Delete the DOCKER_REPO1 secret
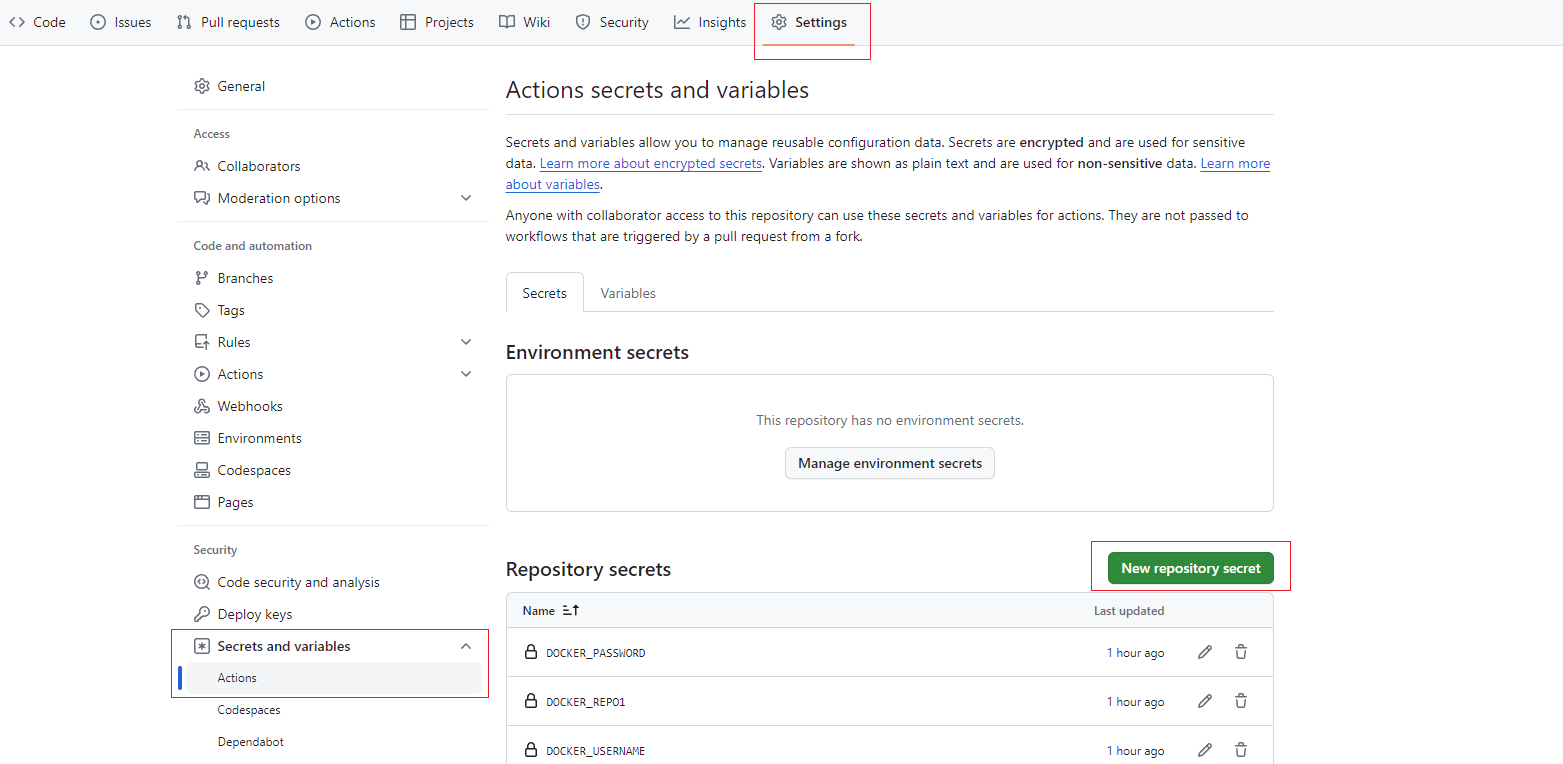Screen dimensions: 1563x764 point(1241,701)
